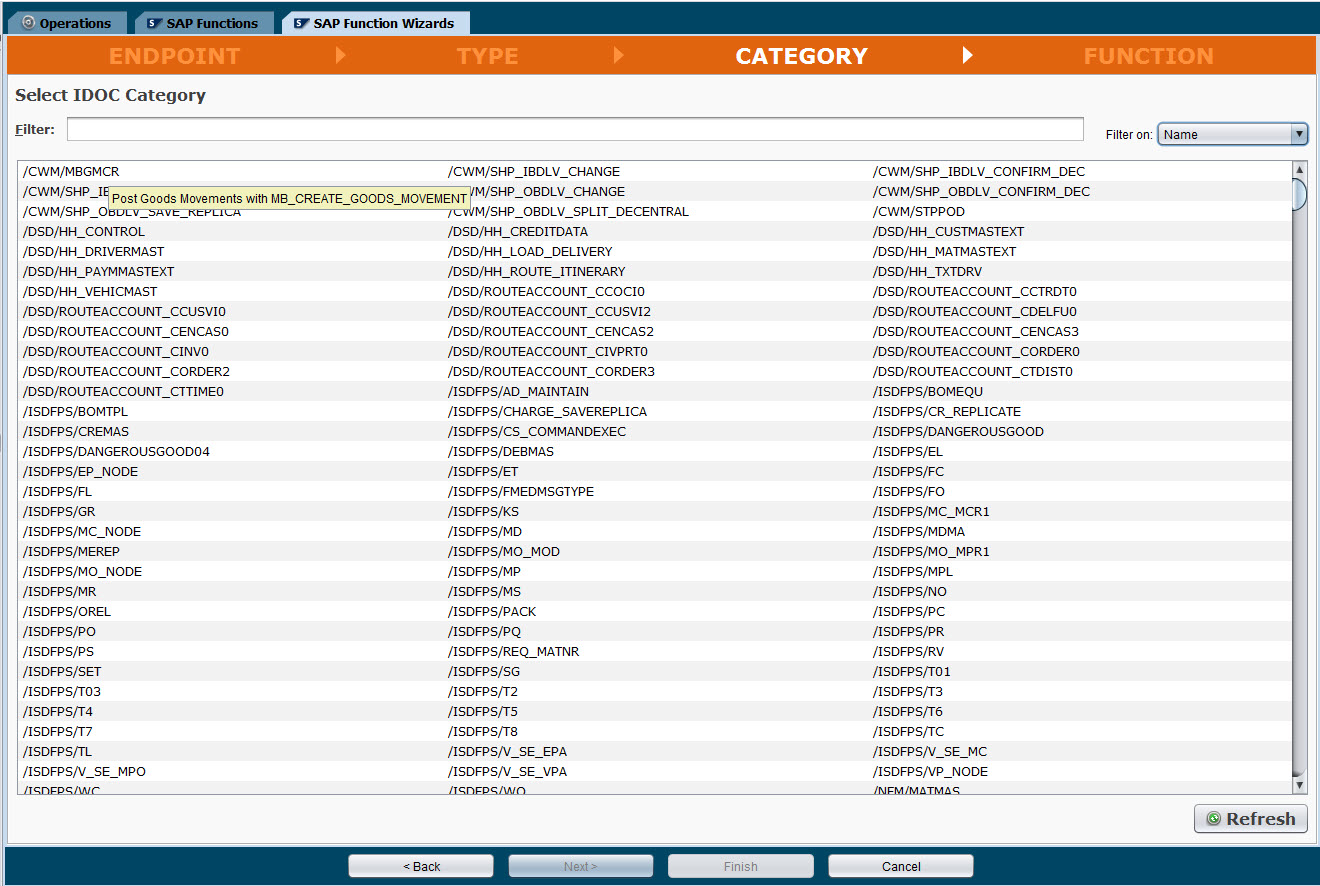This screenshot has width=1320, height=886.
Task: Select /DSD/HH_CONTROL category
Action: (84, 232)
